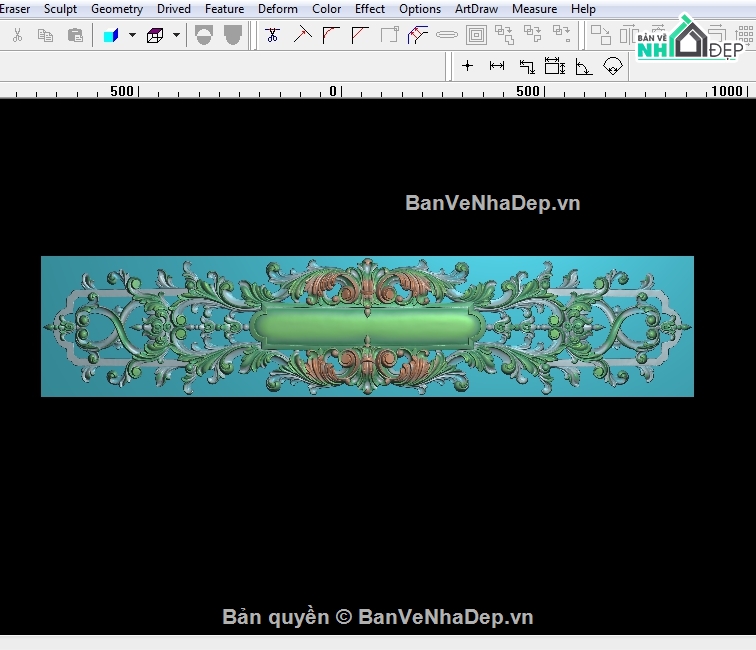Screen dimensions: 756x650
Task: Select the Extend line tool icon
Action: (x=302, y=35)
